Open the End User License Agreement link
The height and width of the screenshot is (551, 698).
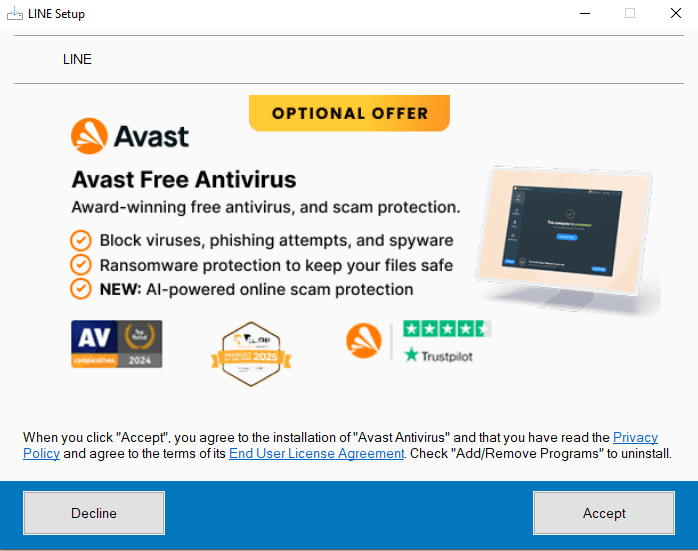coord(317,454)
